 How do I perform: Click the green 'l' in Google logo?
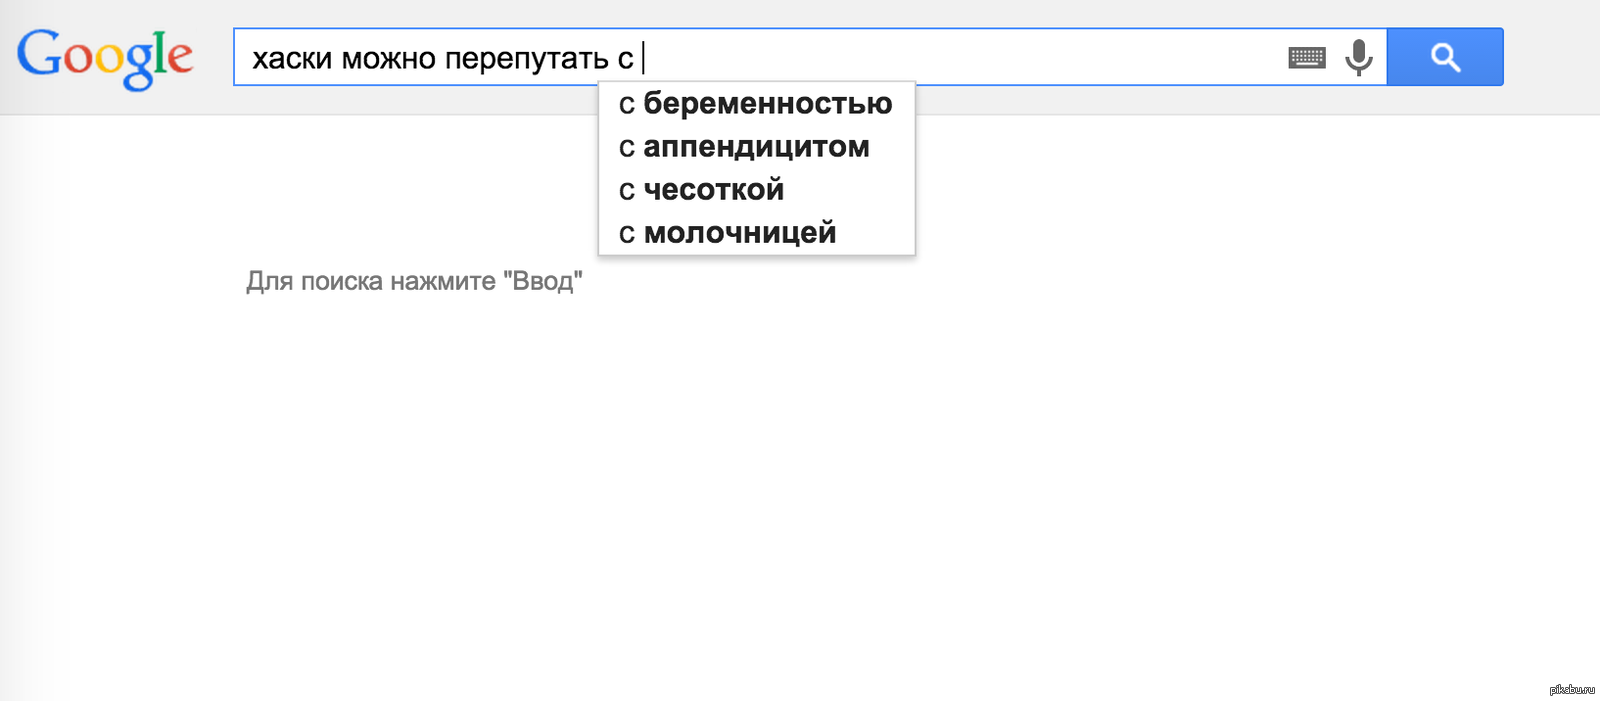coord(158,52)
